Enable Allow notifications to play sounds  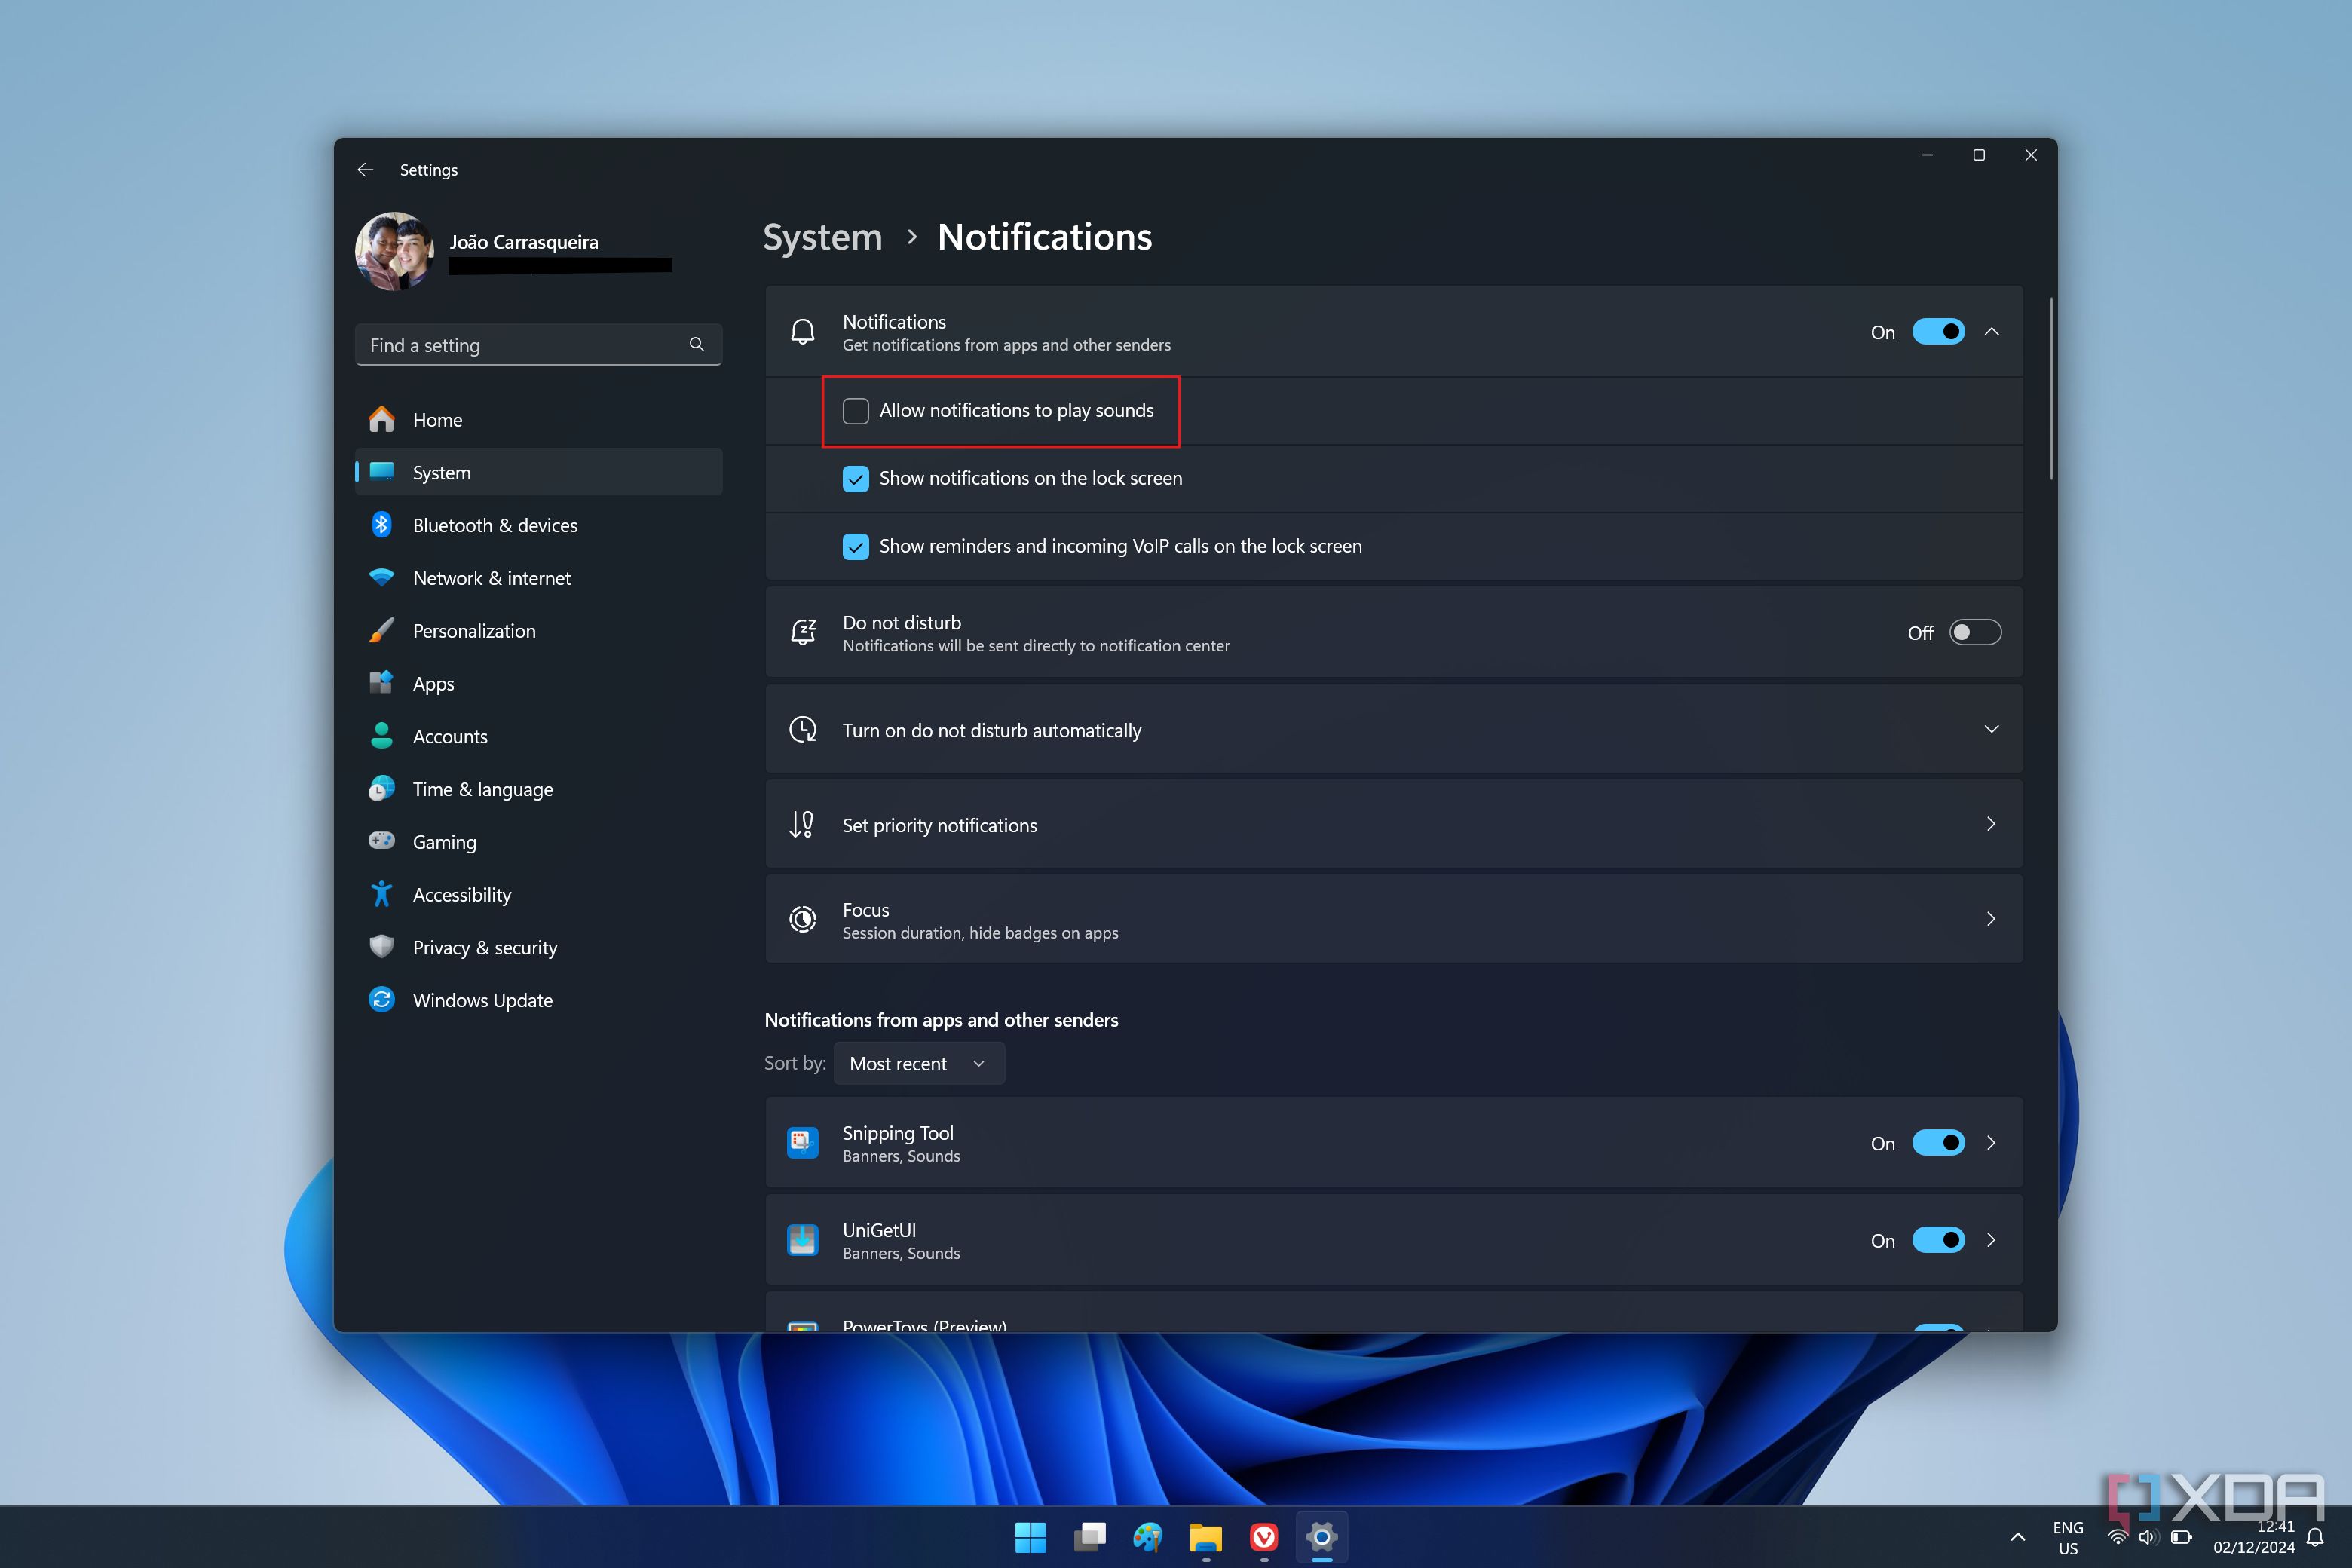(x=856, y=411)
